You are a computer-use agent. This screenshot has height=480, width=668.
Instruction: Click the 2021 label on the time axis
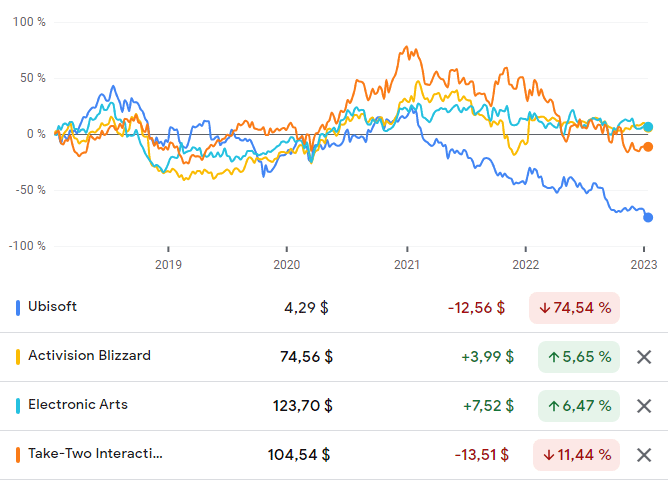click(x=406, y=265)
